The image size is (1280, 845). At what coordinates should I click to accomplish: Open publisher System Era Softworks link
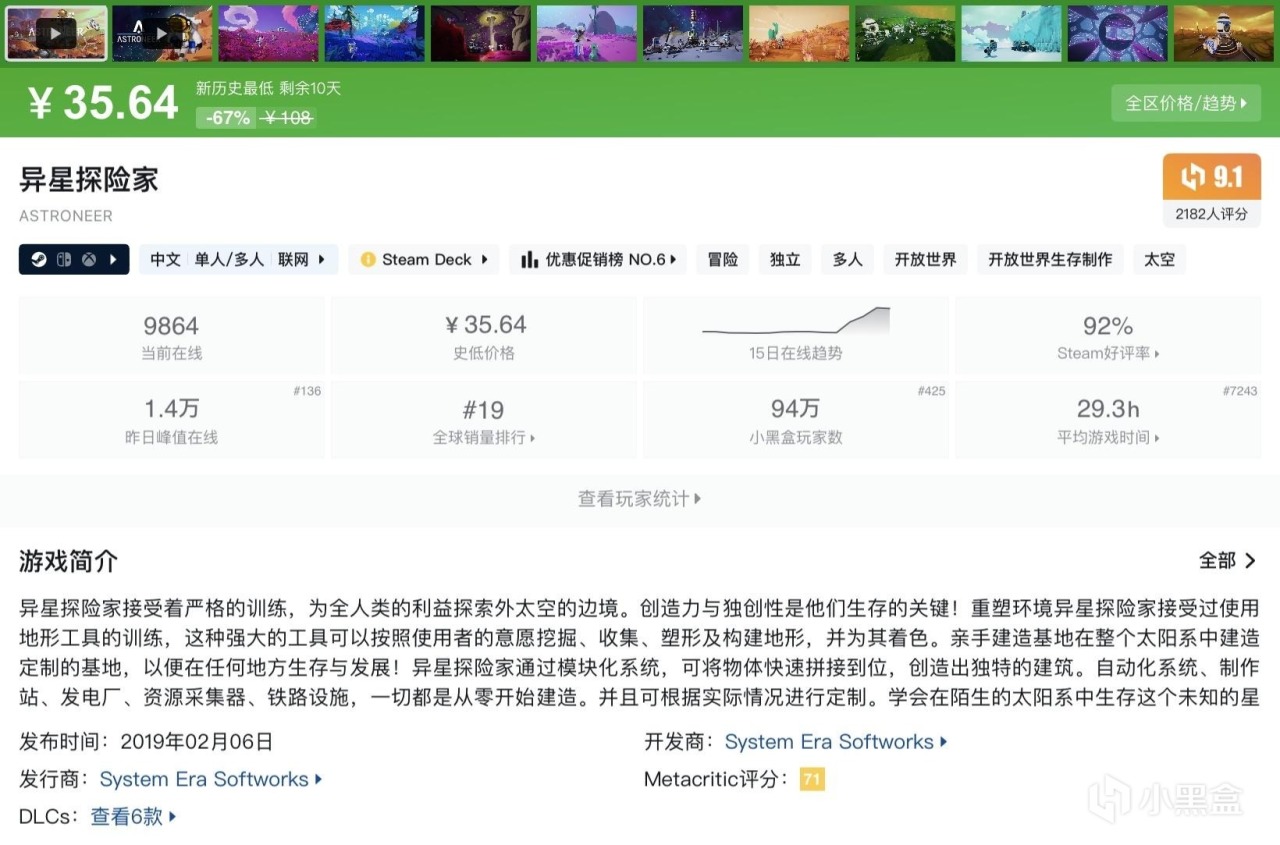pos(211,779)
